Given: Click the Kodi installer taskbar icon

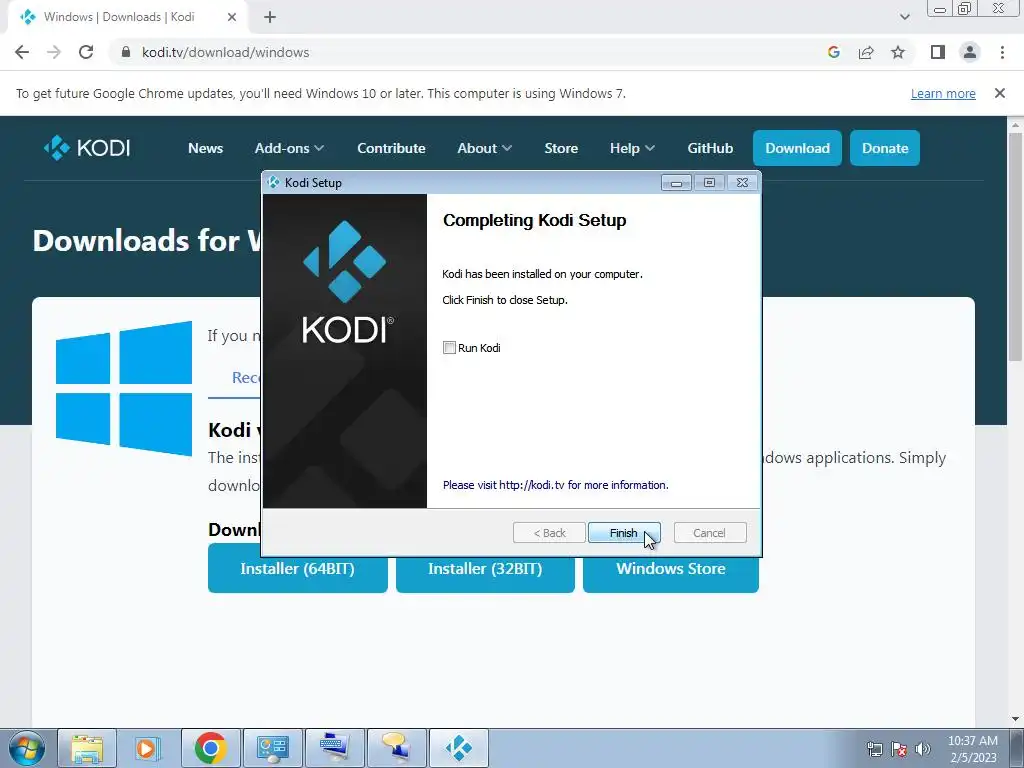Looking at the screenshot, I should pyautogui.click(x=458, y=748).
